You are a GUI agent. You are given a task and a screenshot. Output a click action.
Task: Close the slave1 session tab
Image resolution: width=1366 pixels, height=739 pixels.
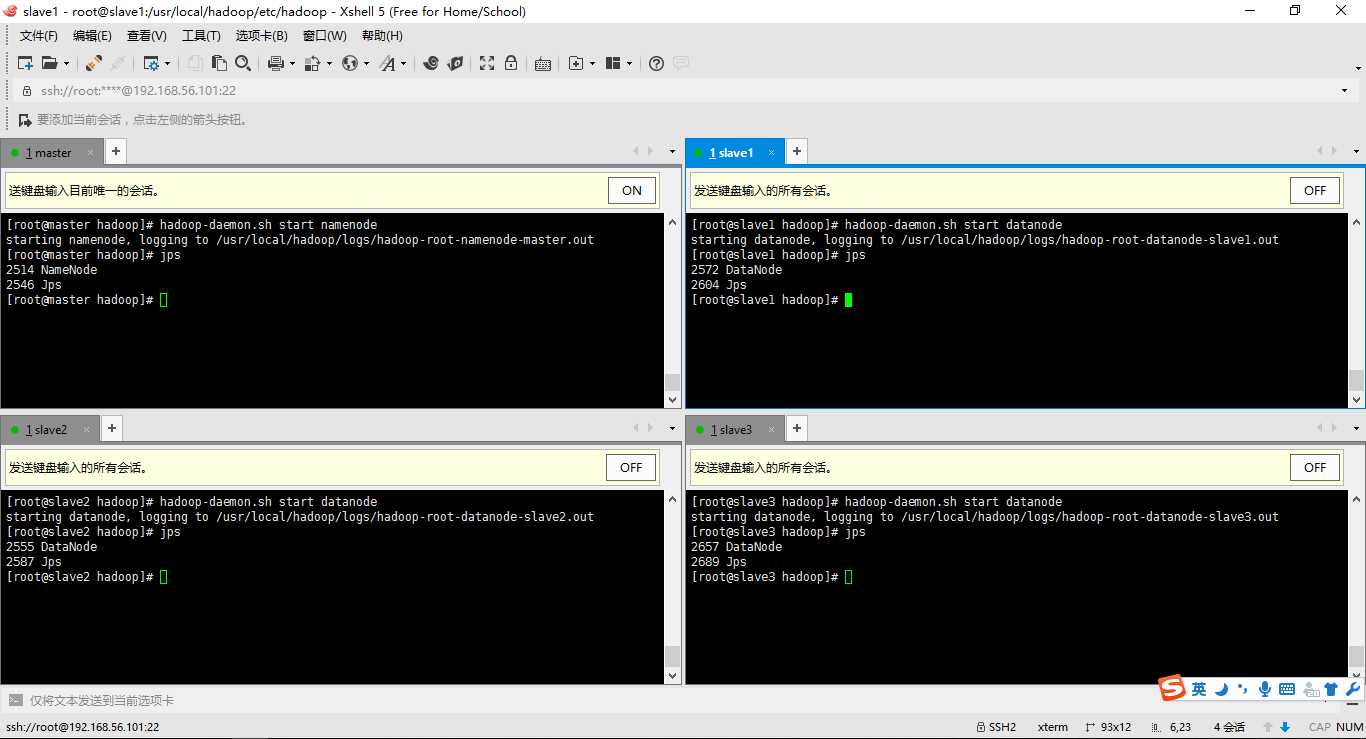[x=772, y=153]
